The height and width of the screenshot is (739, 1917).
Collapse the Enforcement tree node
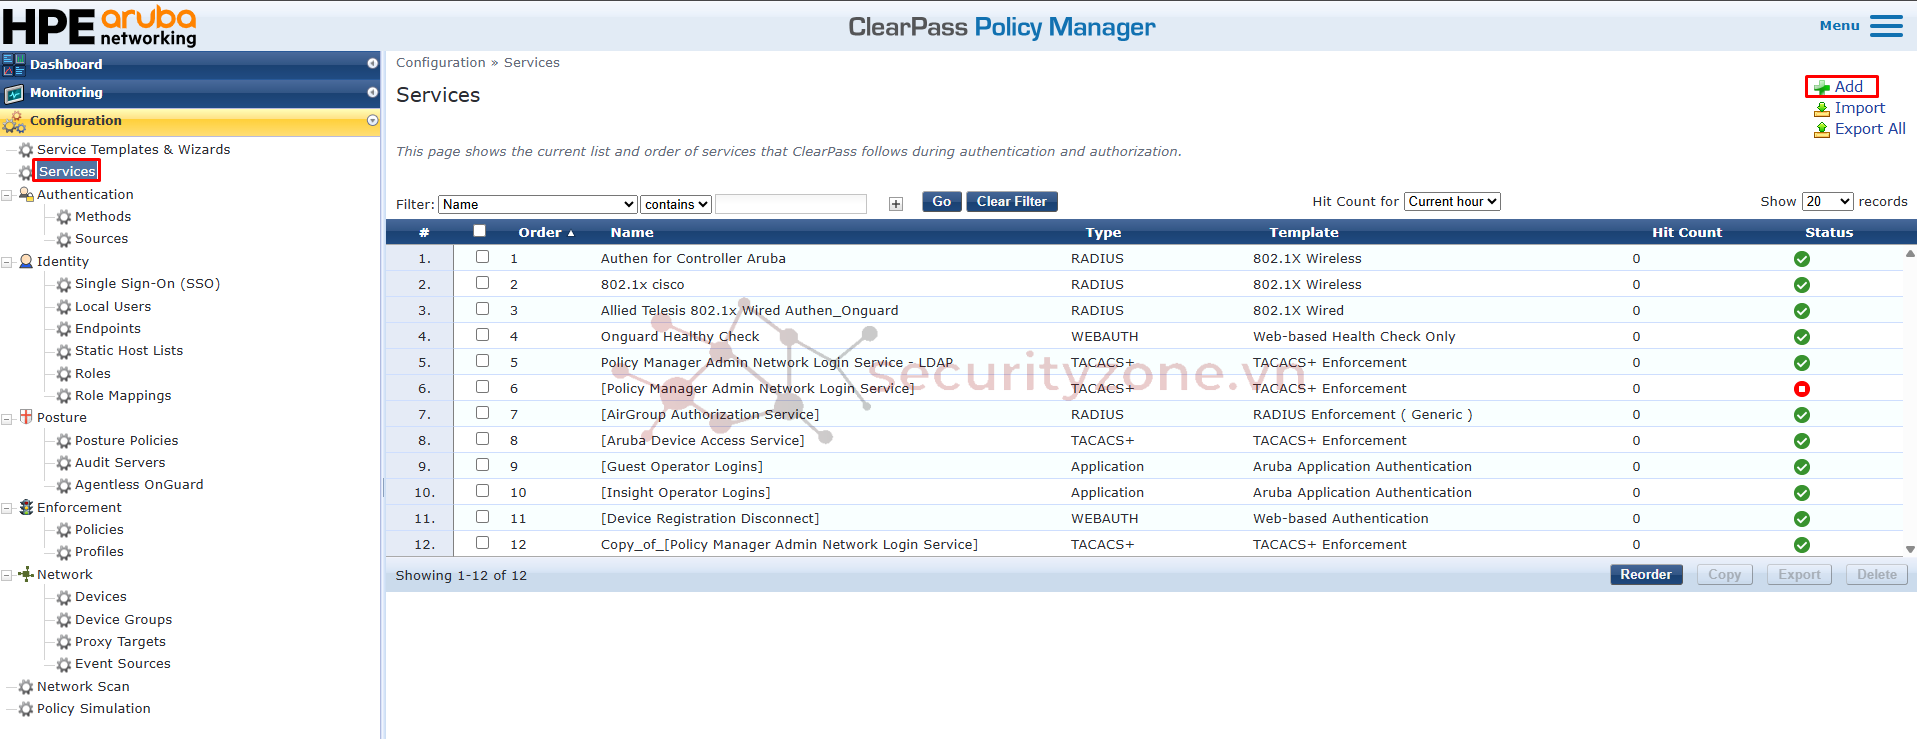(7, 508)
